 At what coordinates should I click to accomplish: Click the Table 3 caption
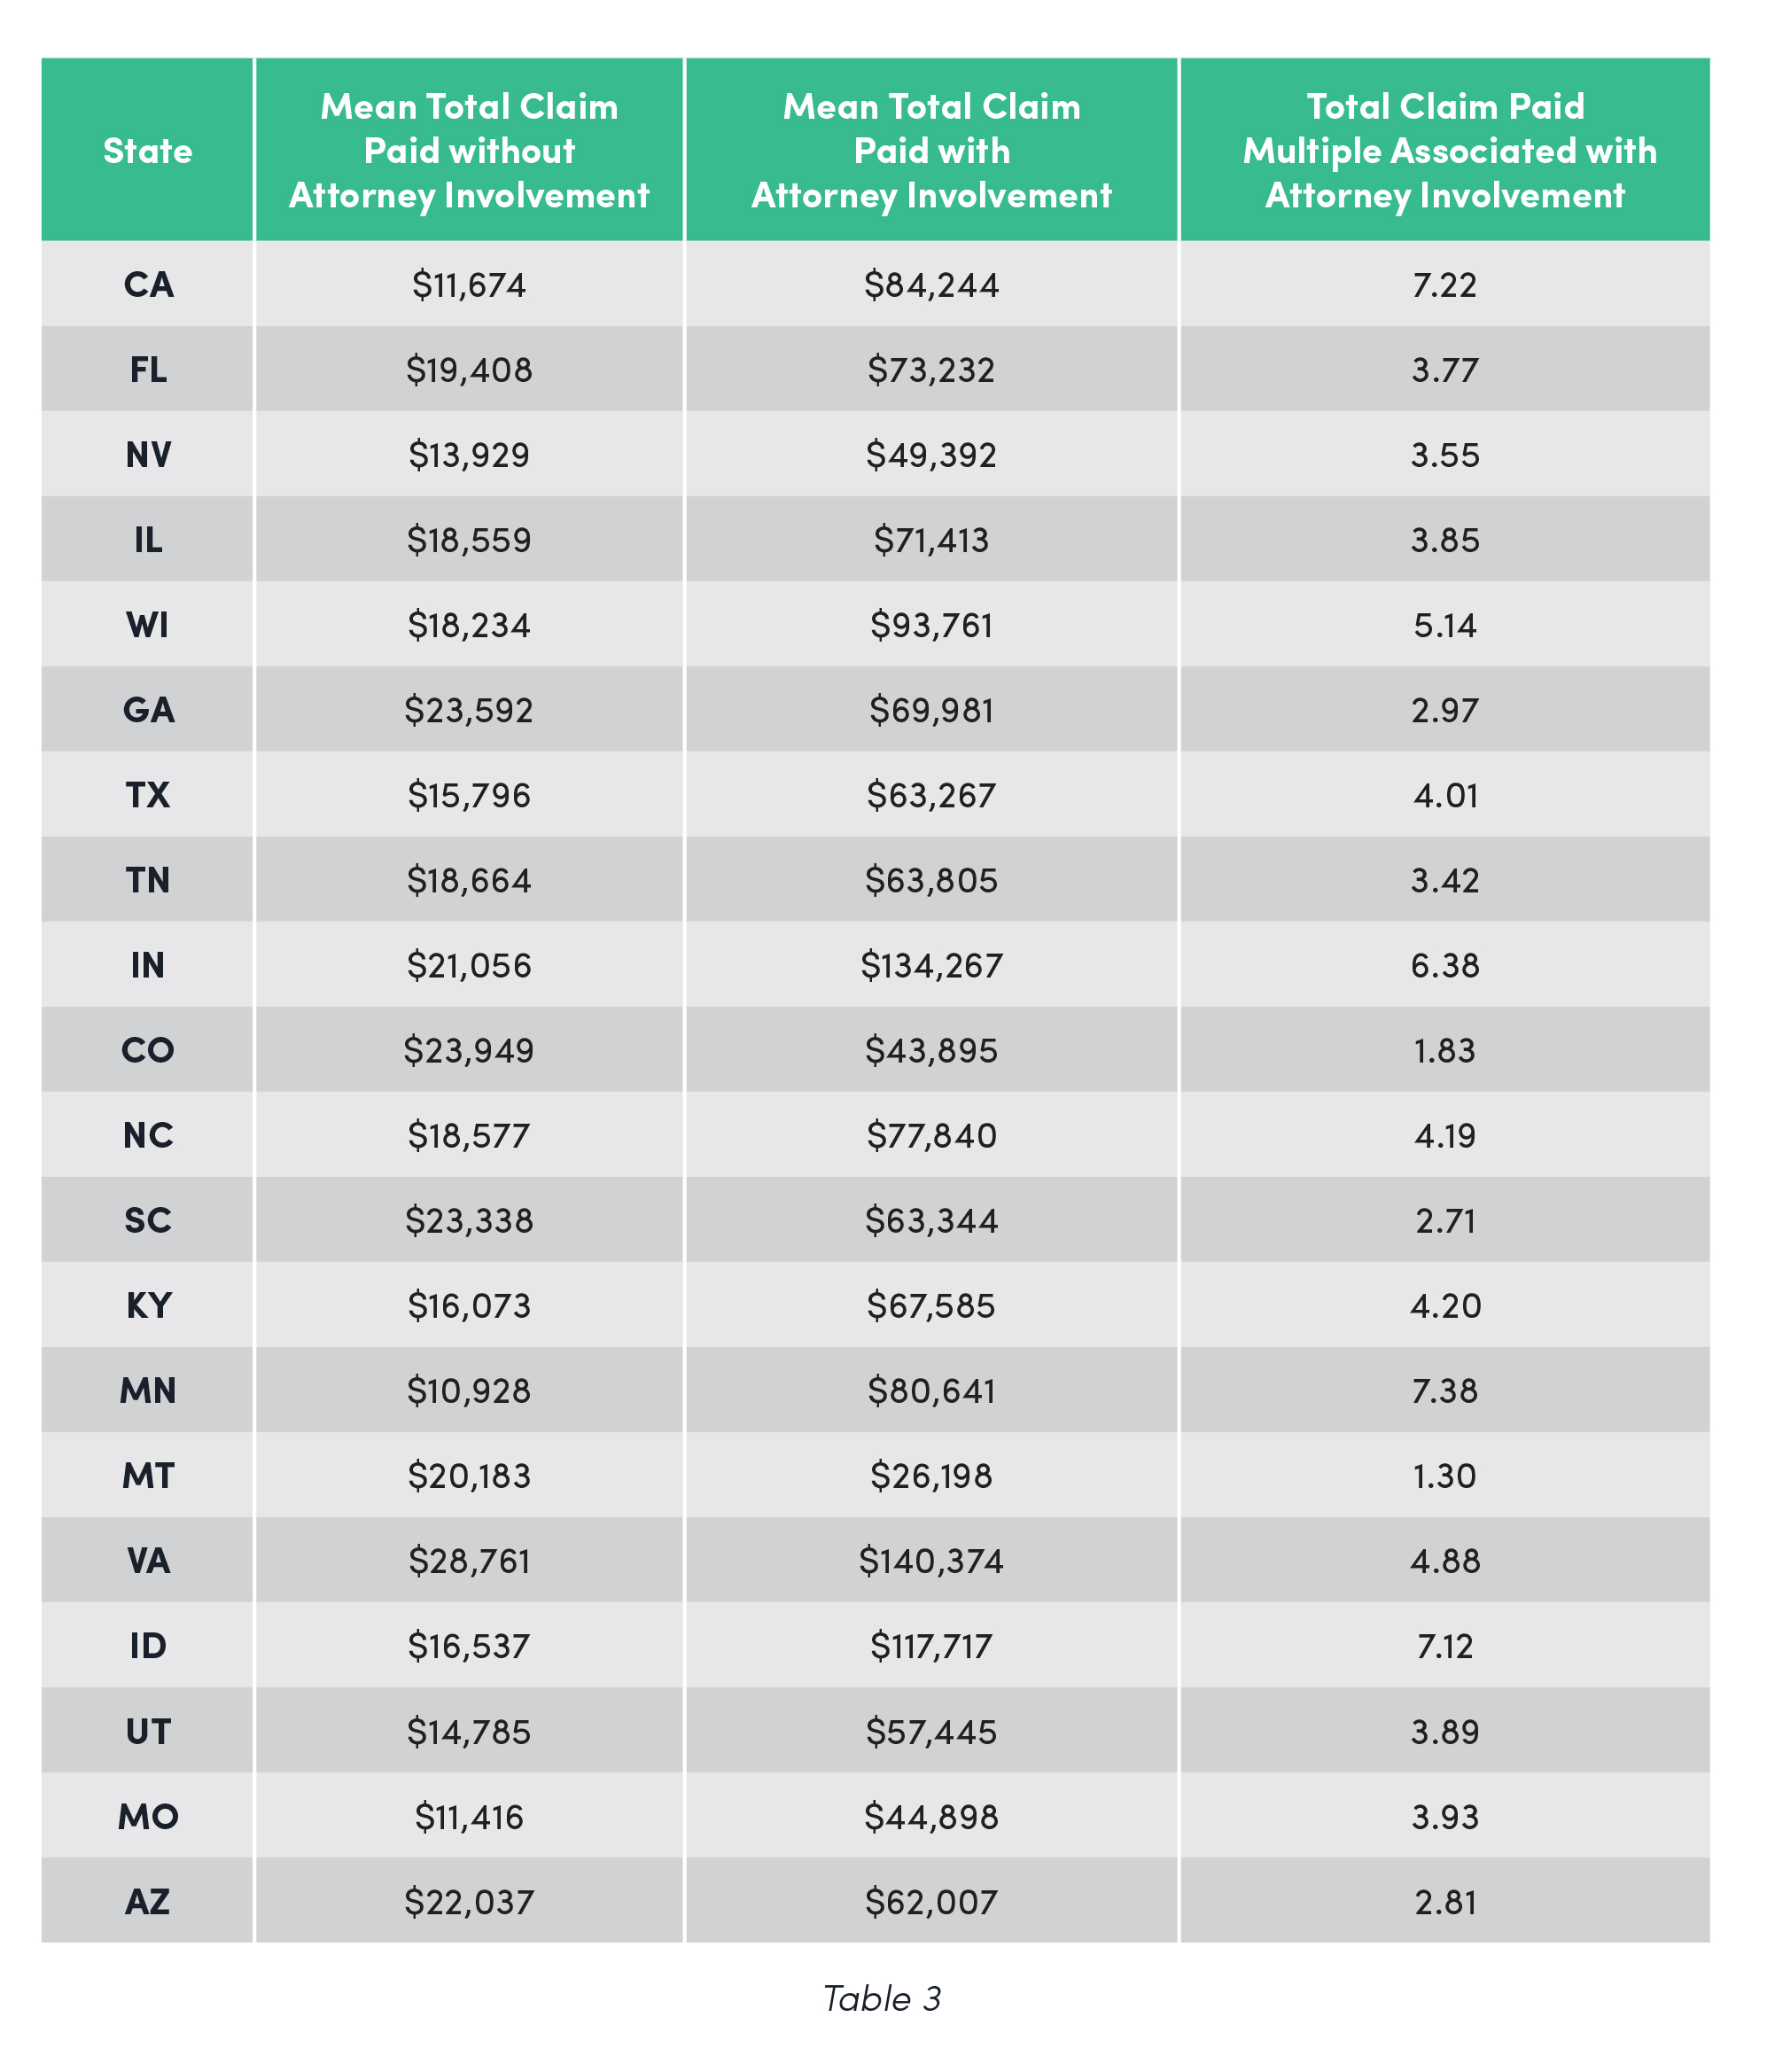(x=881, y=1998)
